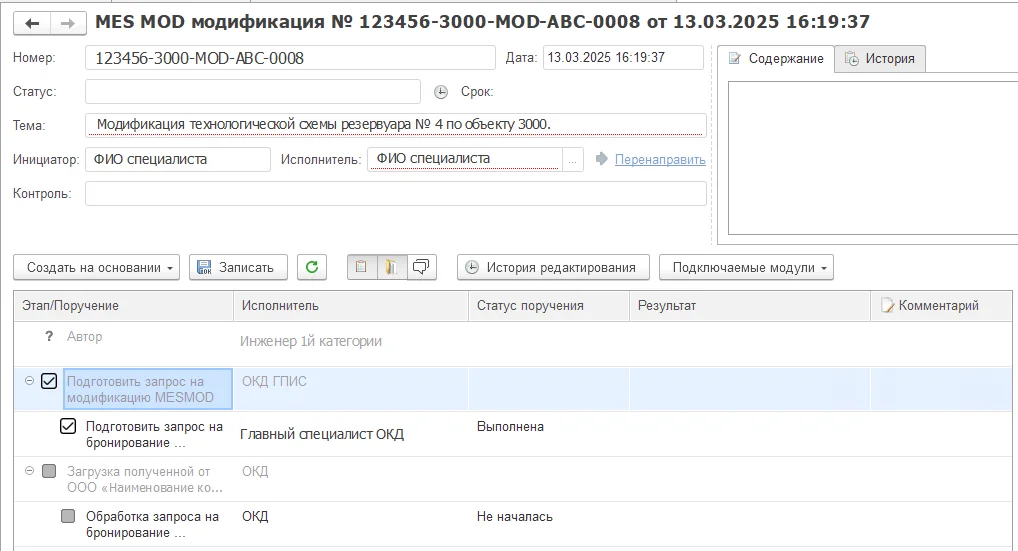Select the Содержание tab
Screen dimensions: 1018x551
click(775, 59)
